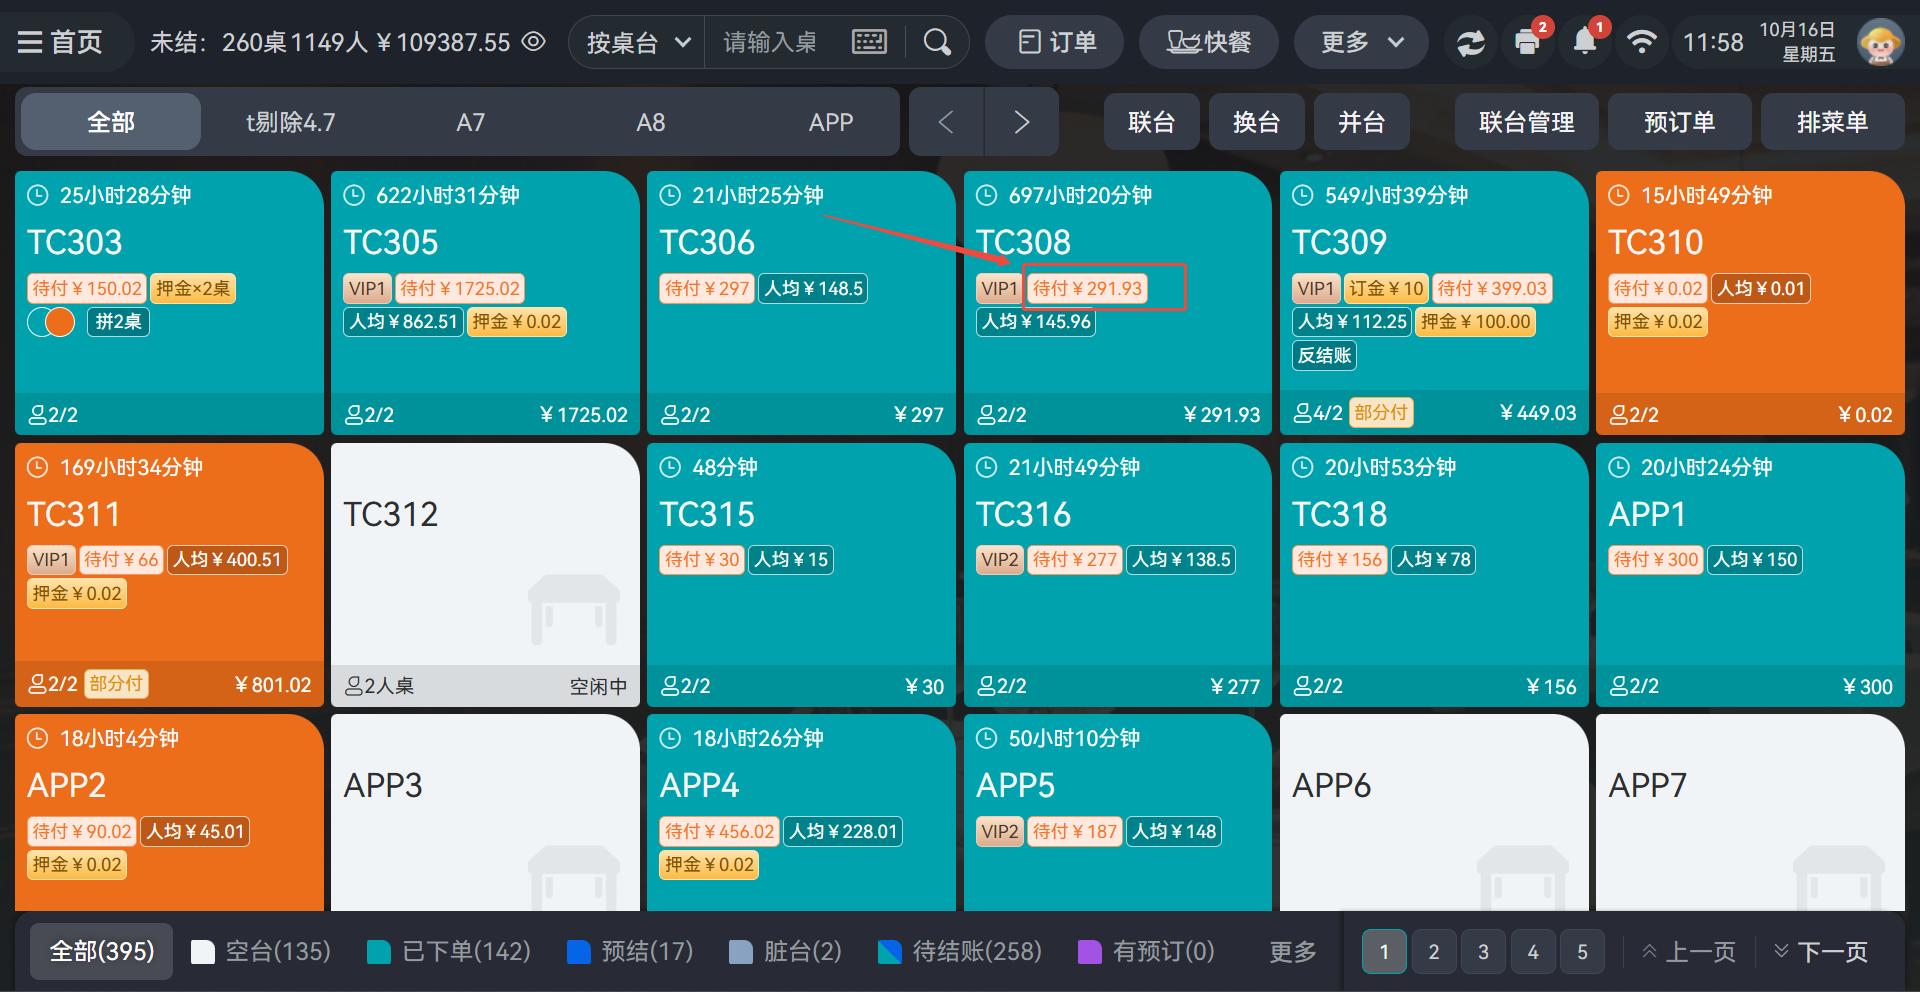This screenshot has width=1920, height=992.
Task: Filter tables by 有预订(0) status
Action: tap(1146, 951)
